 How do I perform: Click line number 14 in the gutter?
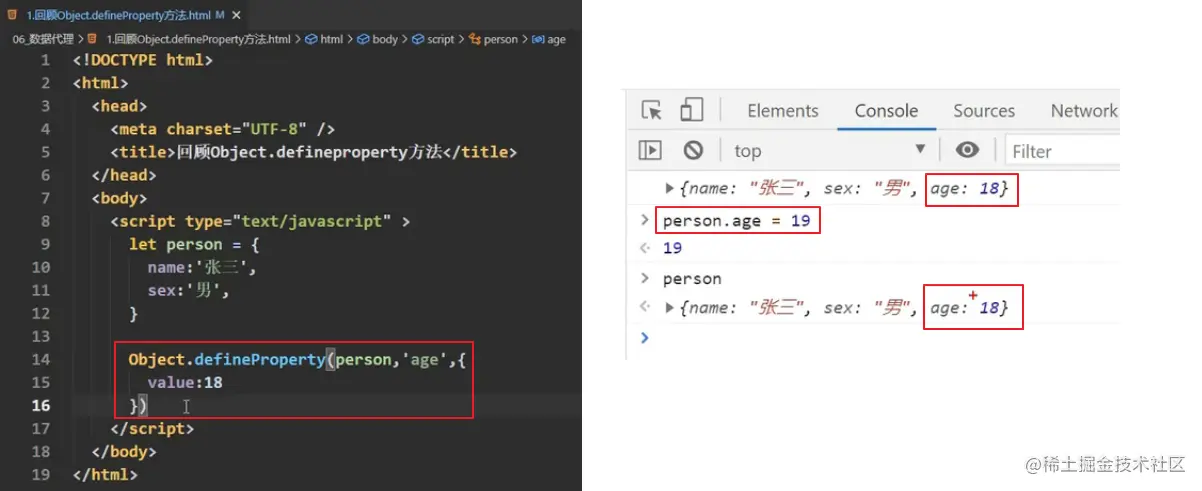[41, 359]
